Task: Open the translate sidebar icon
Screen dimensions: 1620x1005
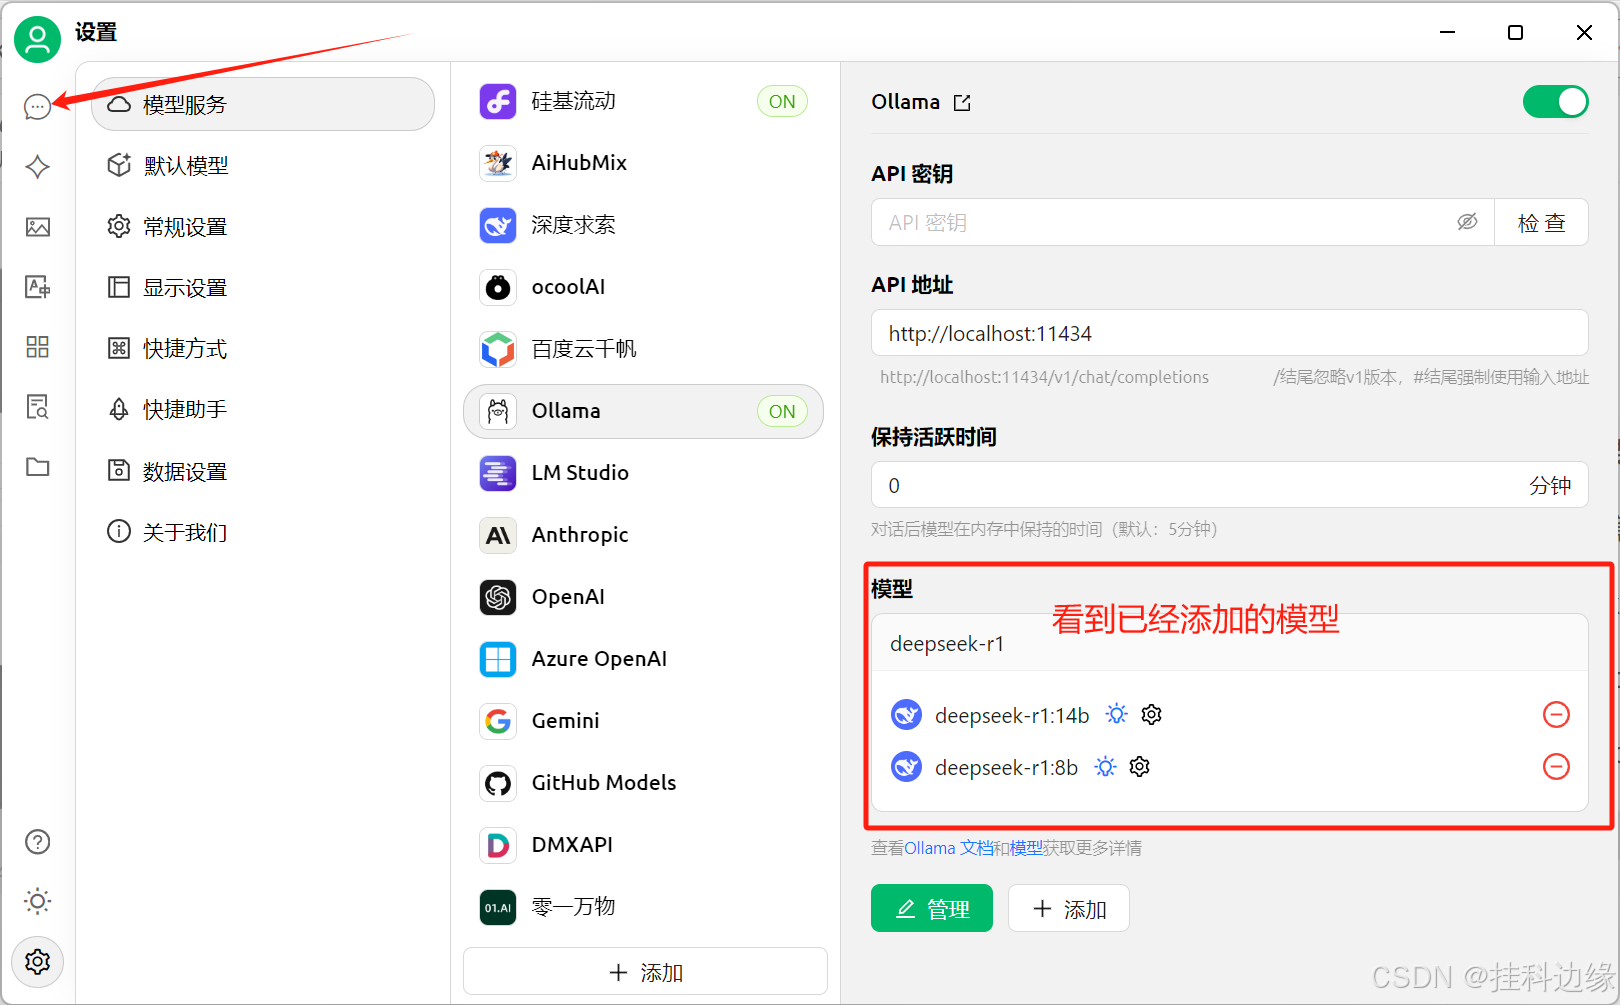Action: (x=38, y=287)
